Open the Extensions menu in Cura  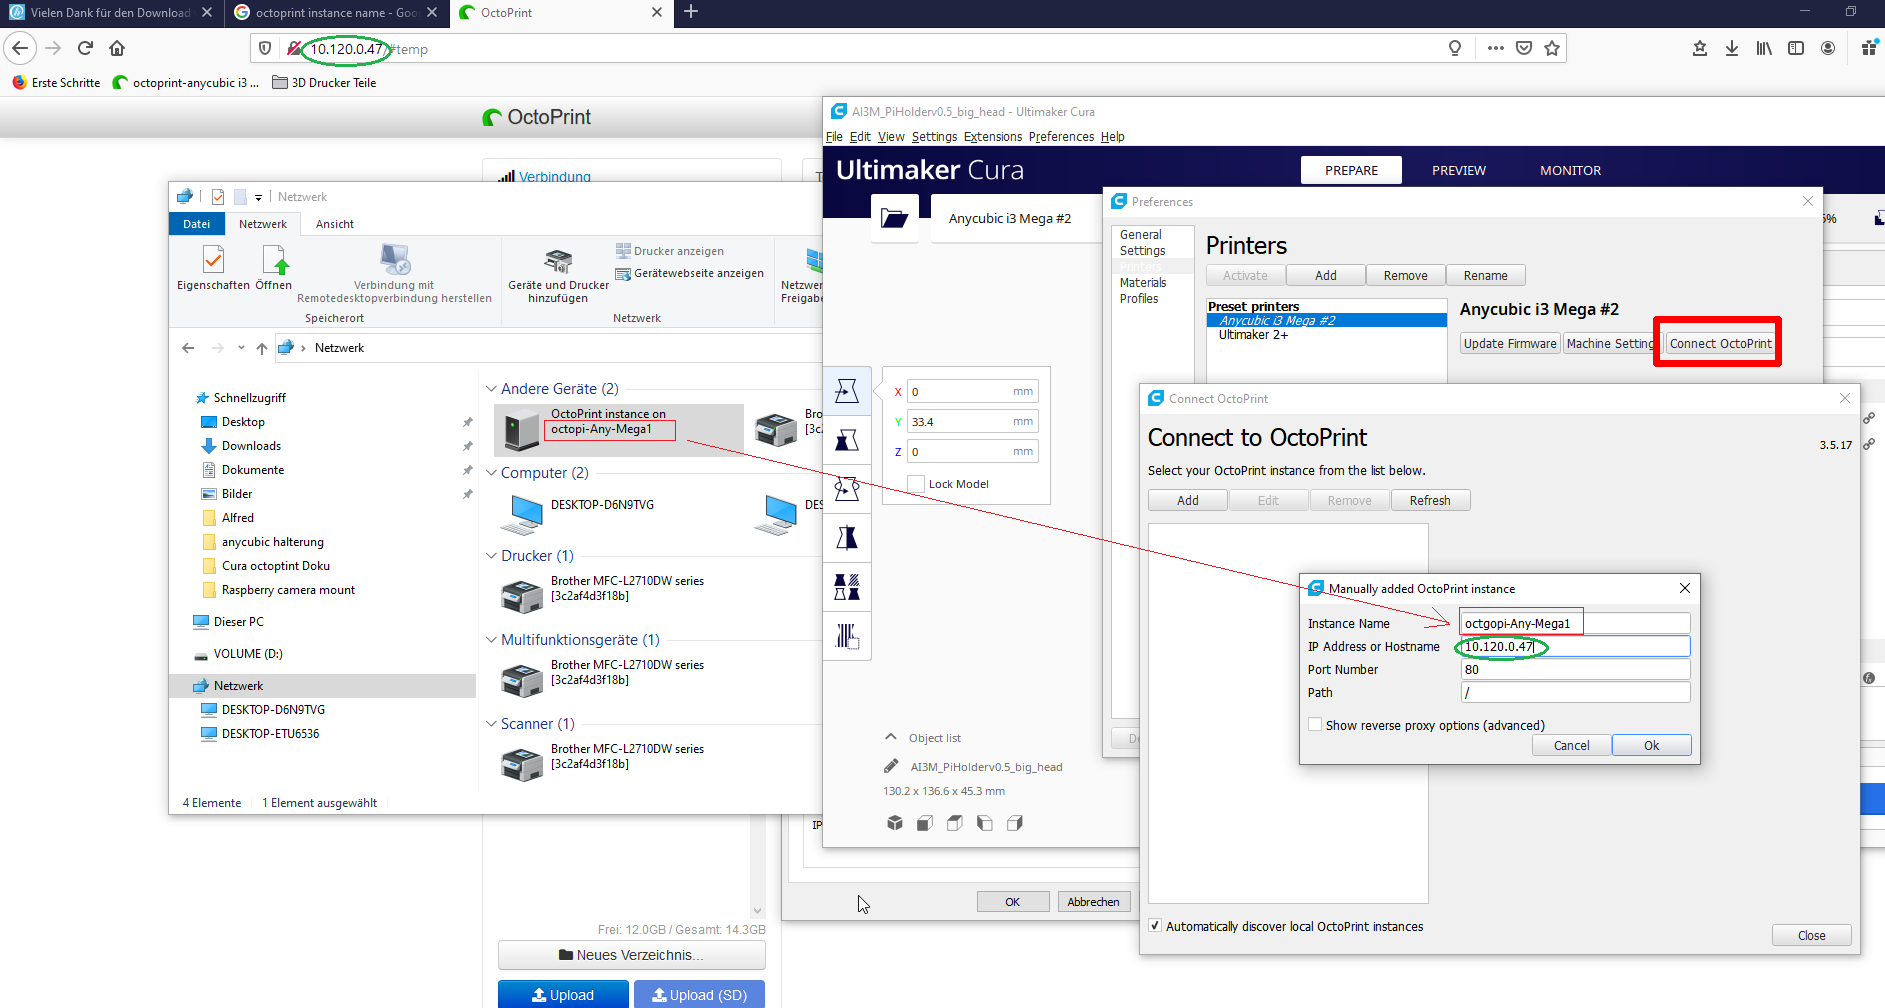coord(992,137)
